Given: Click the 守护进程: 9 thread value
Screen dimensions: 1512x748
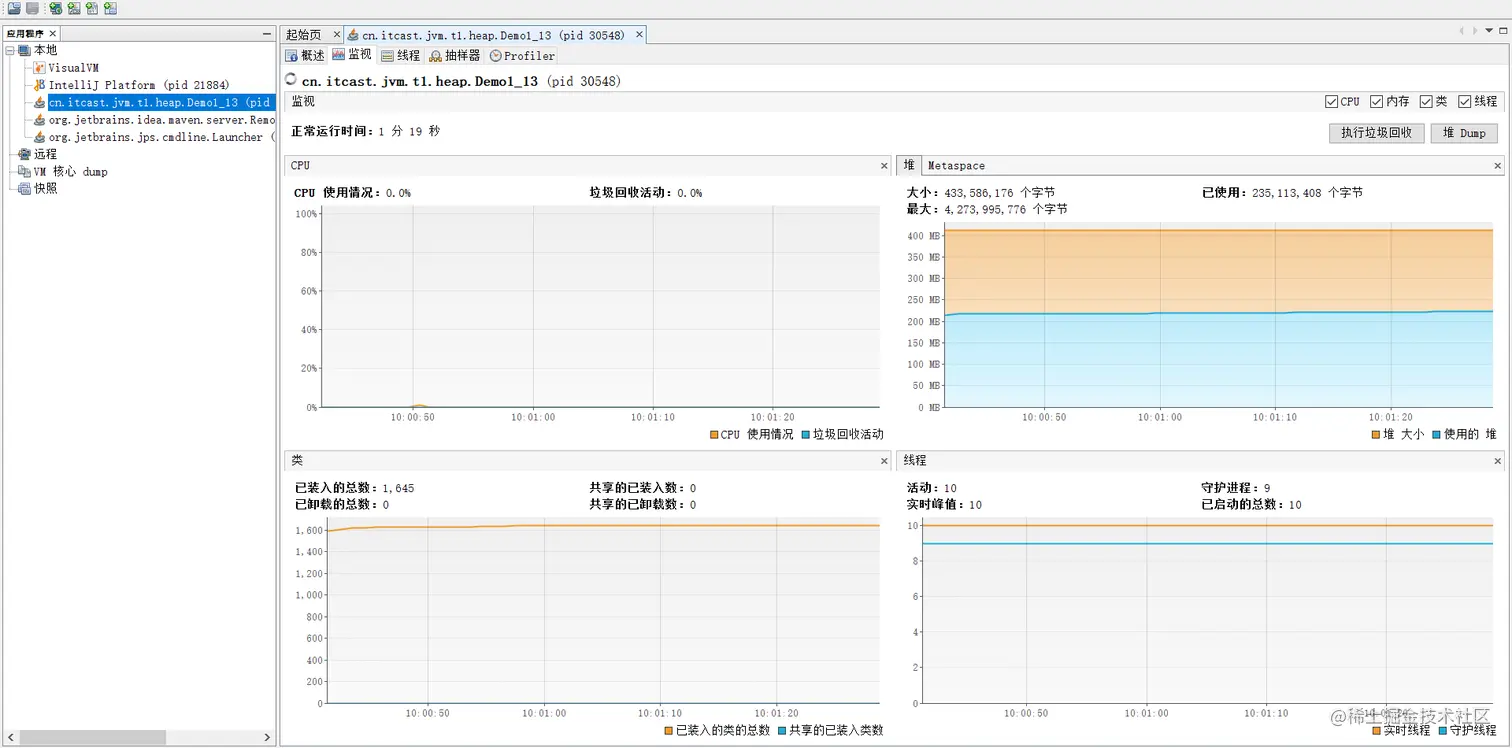Looking at the screenshot, I should pos(1235,488).
